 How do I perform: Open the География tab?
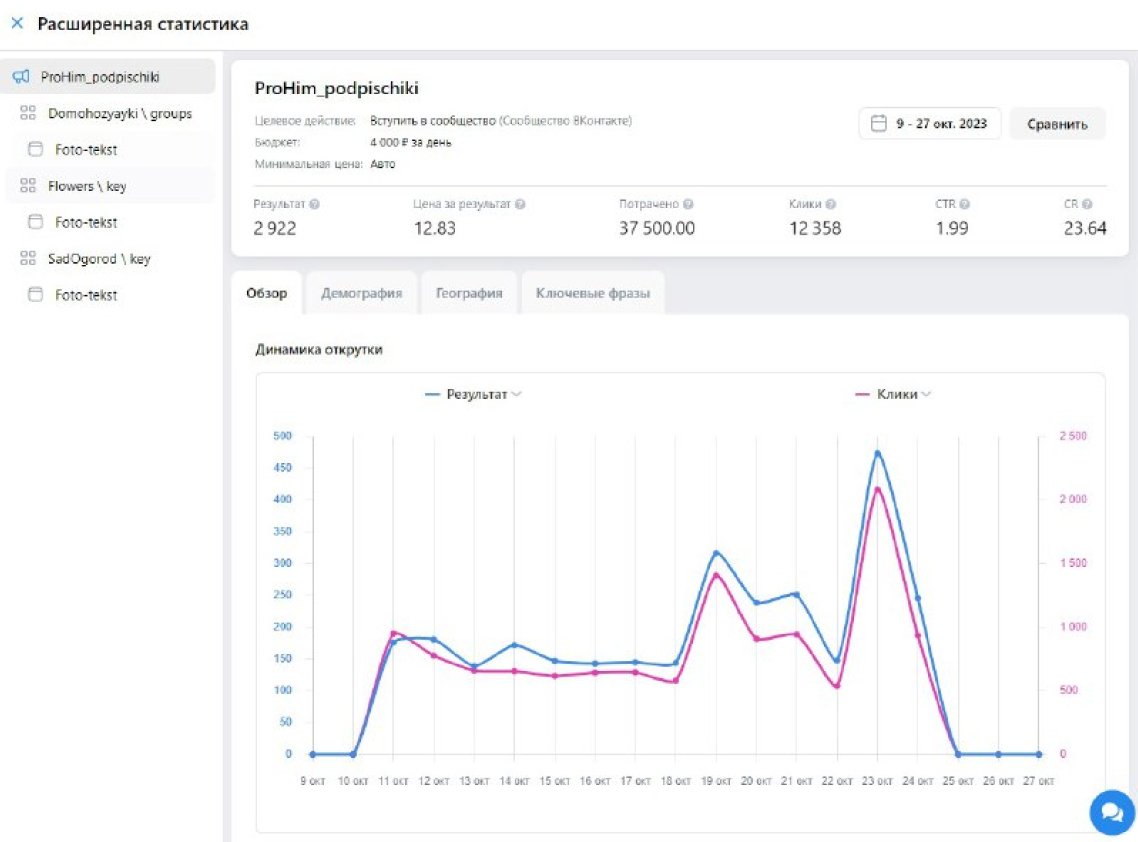pyautogui.click(x=468, y=294)
